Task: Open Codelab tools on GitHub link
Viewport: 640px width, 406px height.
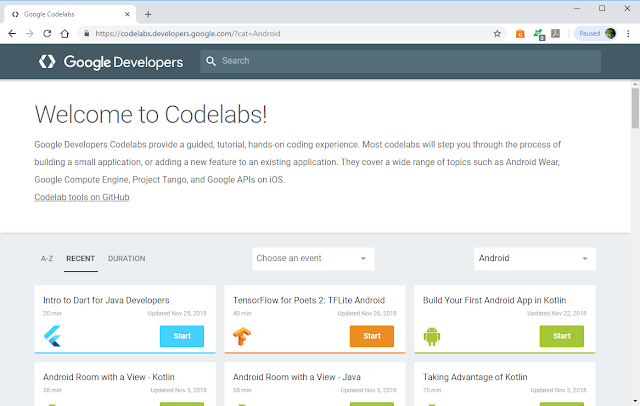Action: 82,197
